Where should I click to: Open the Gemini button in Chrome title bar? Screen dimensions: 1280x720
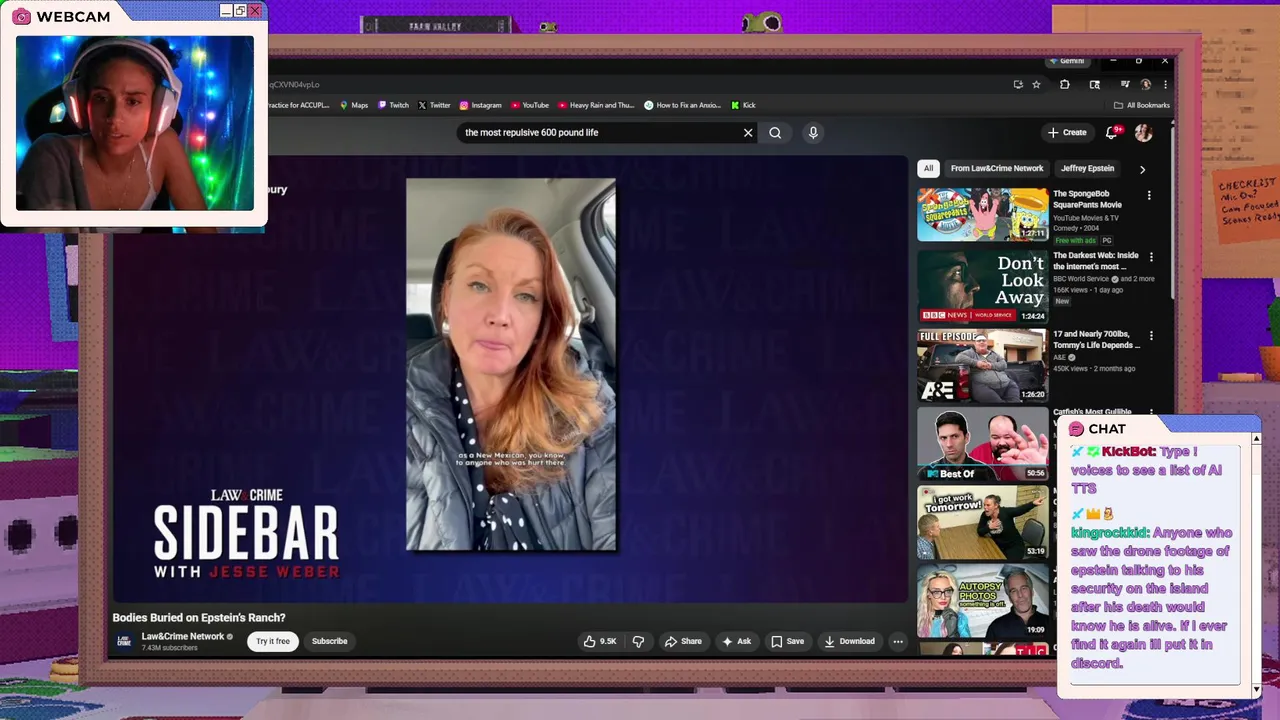pyautogui.click(x=1067, y=61)
